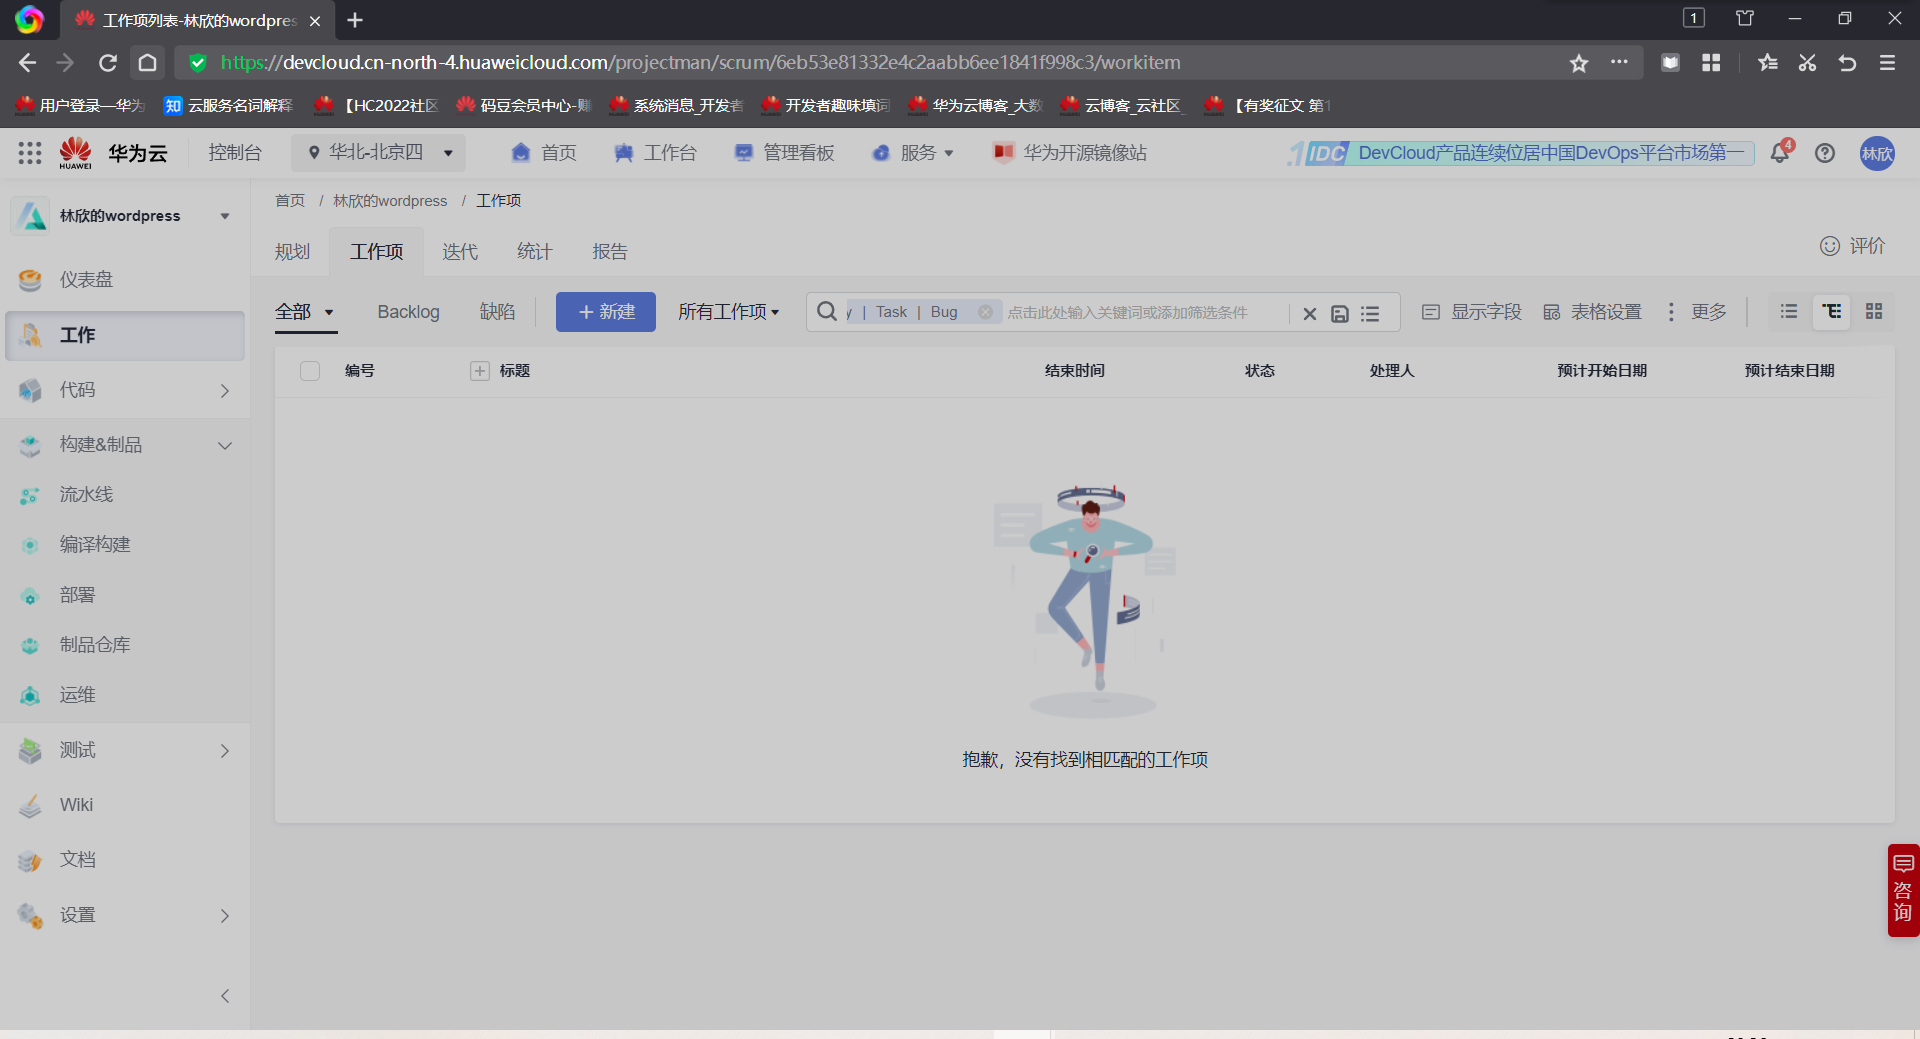
Task: Remove the Task/Bug filter tag
Action: coord(985,312)
